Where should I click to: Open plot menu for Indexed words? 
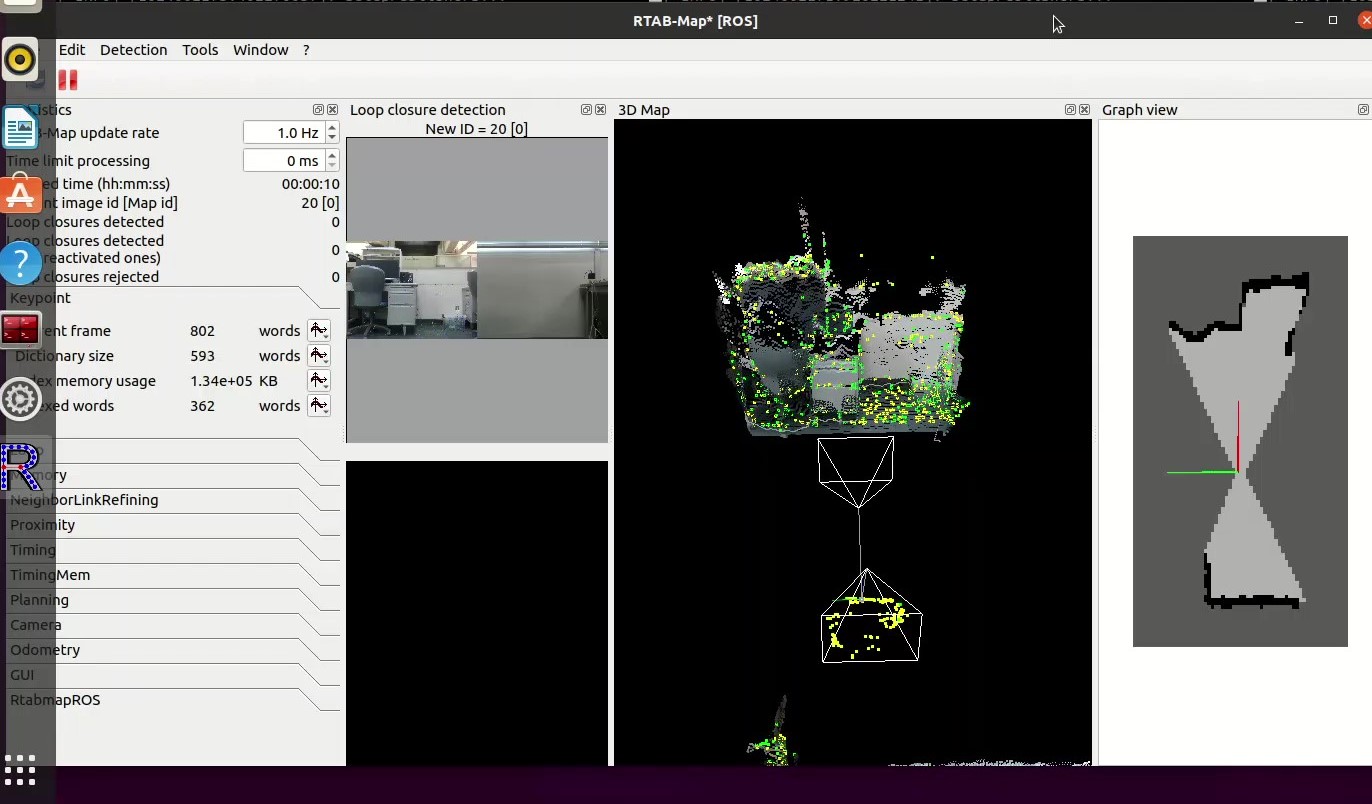pyautogui.click(x=318, y=406)
